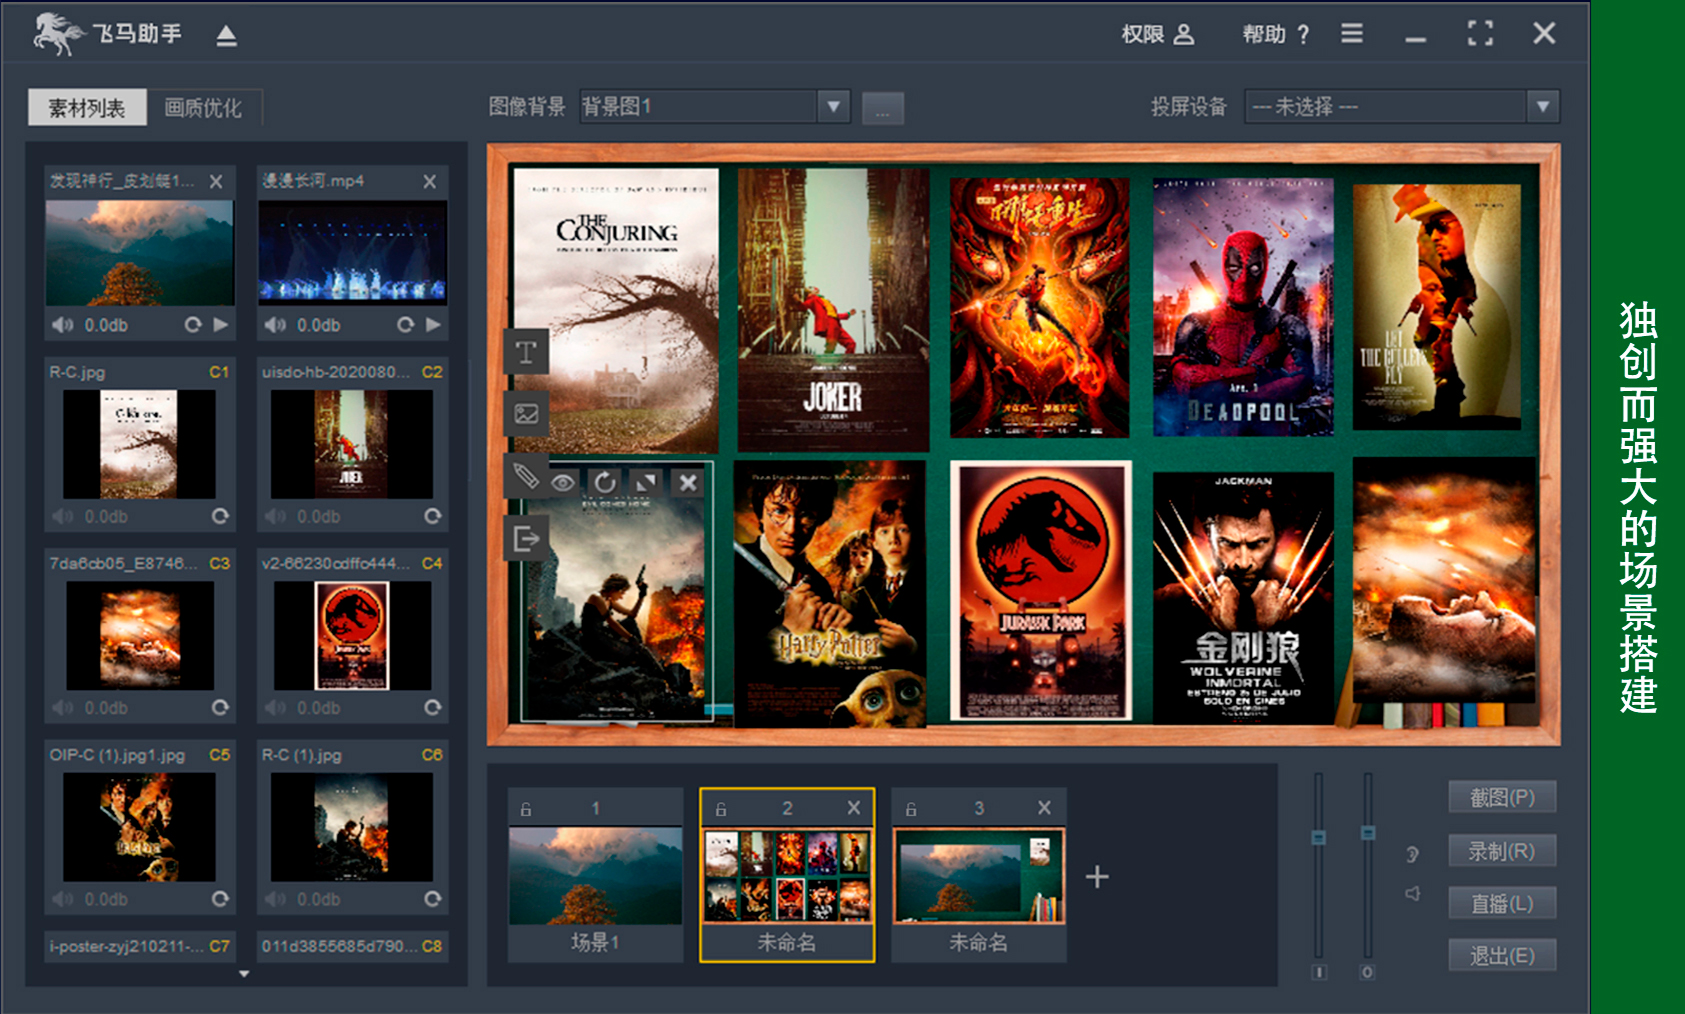Add a new scene with the plus icon
This screenshot has width=1685, height=1014.
coord(1097,877)
